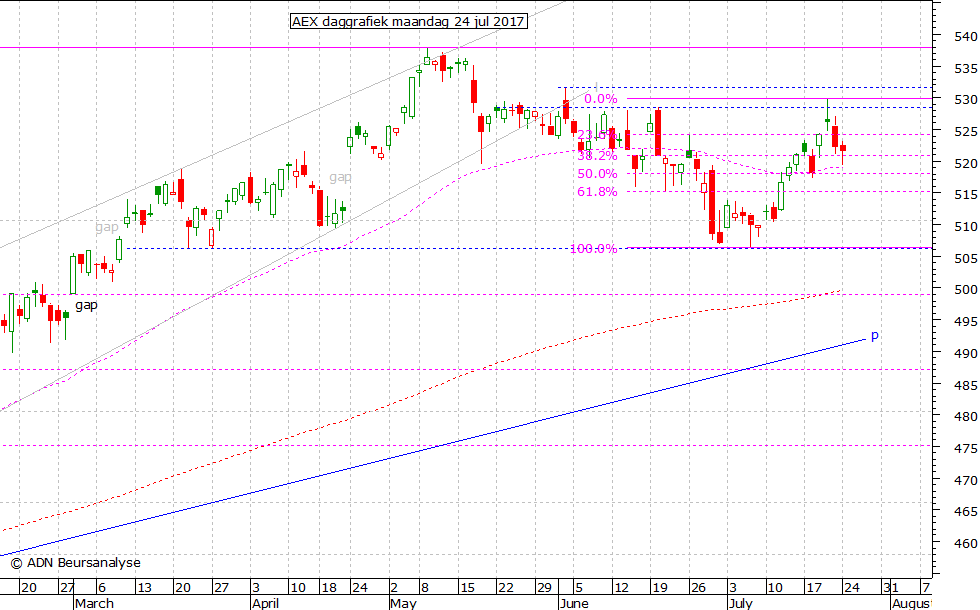Click the 500 price axis label

(966, 289)
